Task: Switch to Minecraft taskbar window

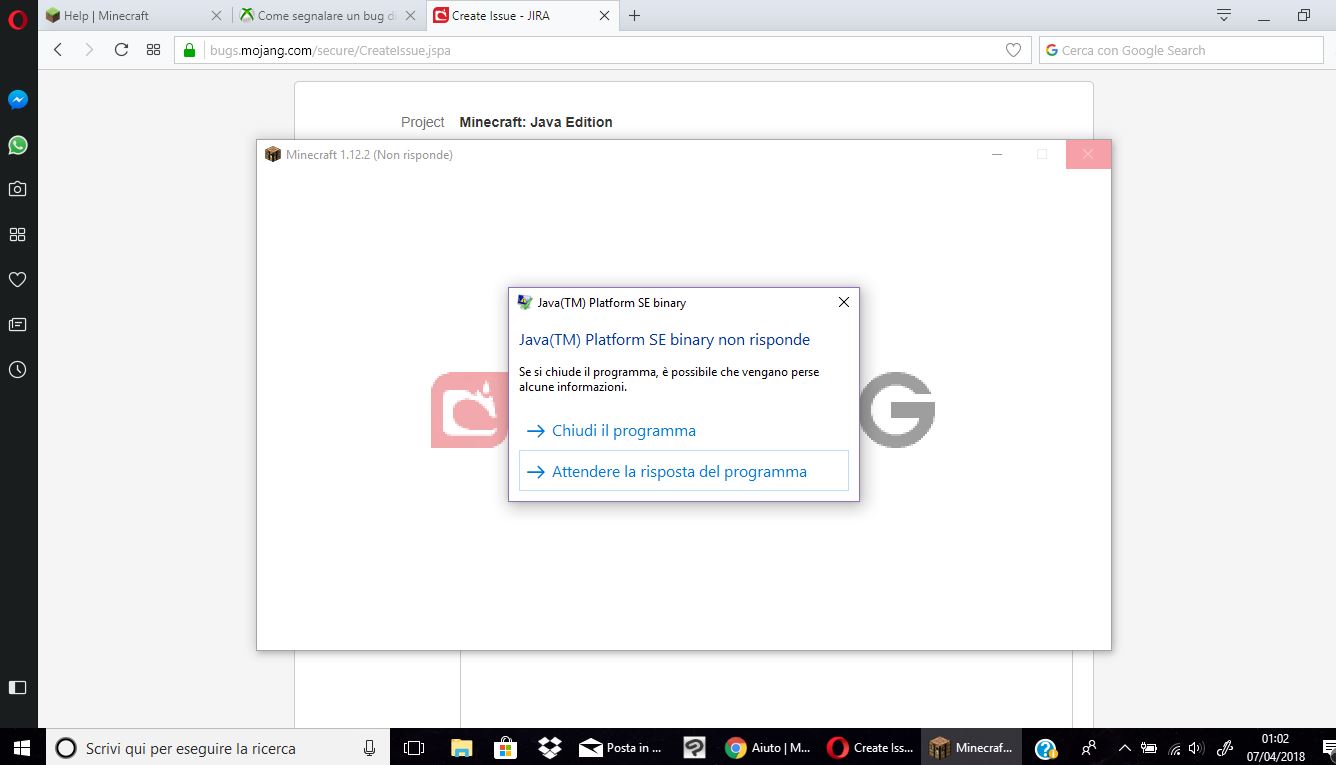Action: click(971, 747)
